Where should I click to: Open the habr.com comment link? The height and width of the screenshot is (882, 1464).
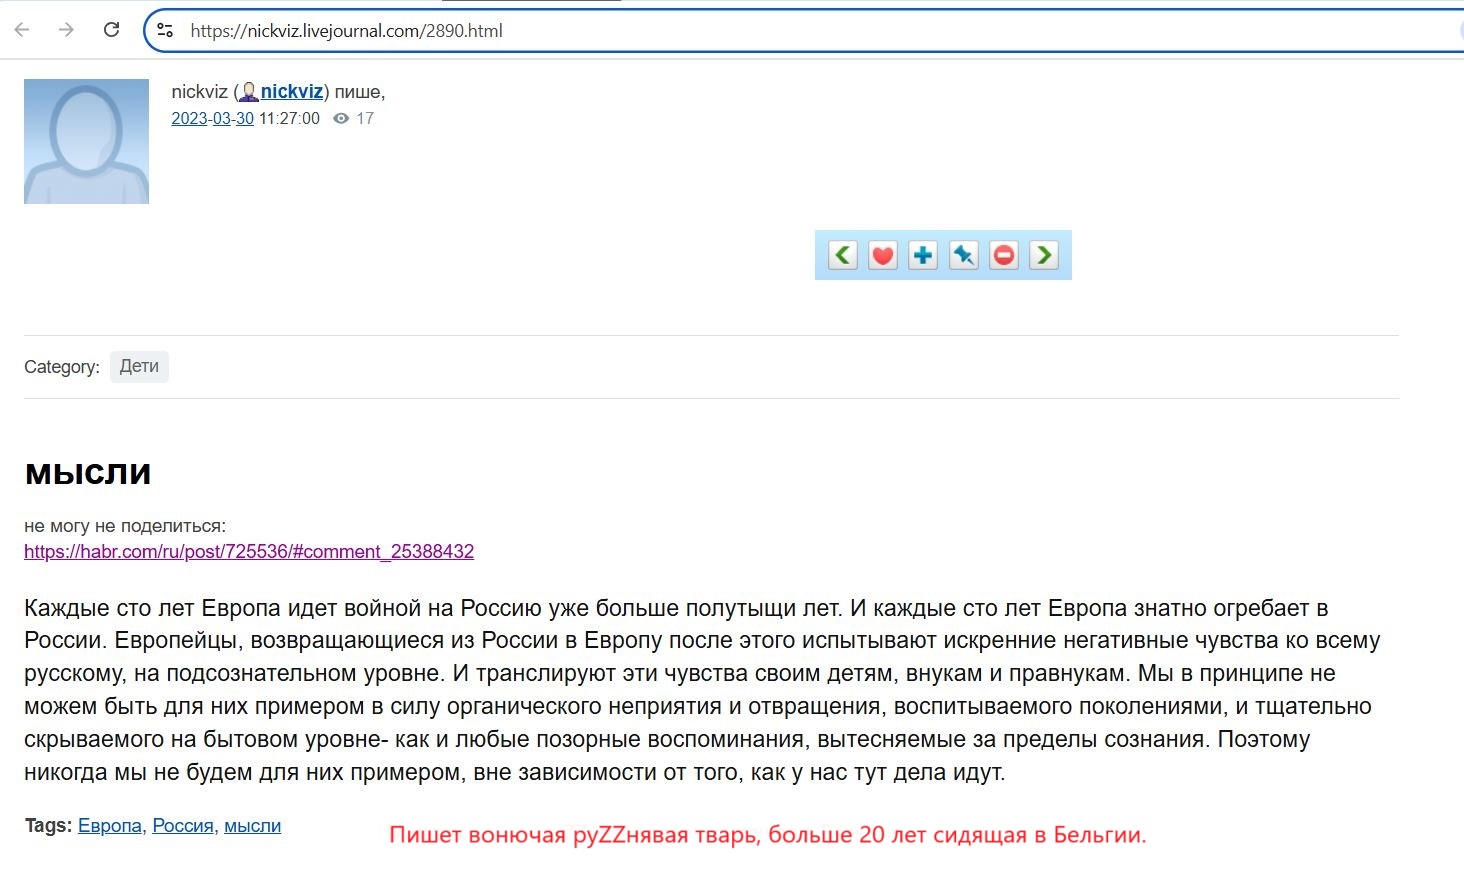click(x=249, y=551)
